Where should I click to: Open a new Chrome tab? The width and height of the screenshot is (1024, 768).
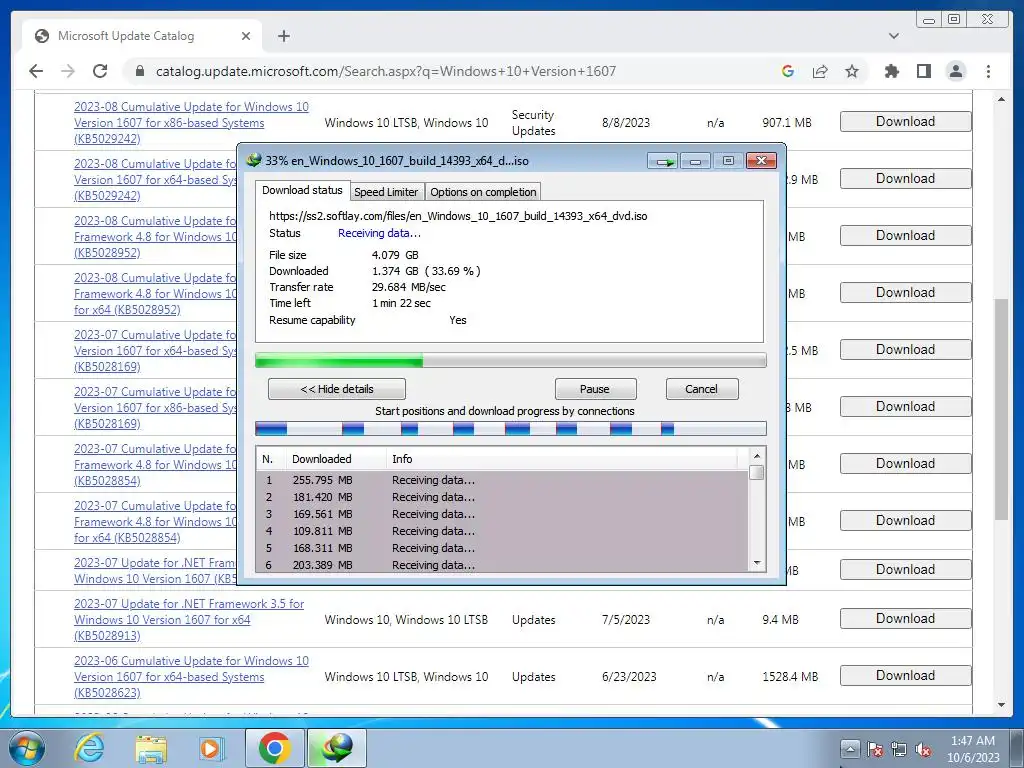click(x=283, y=36)
